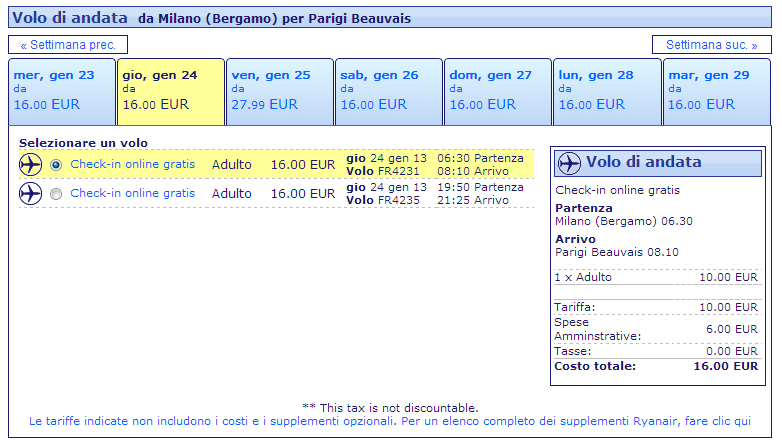Click the 06:30 Partenza departure time
Viewport: 782px width, 445px height.
pyautogui.click(x=480, y=158)
